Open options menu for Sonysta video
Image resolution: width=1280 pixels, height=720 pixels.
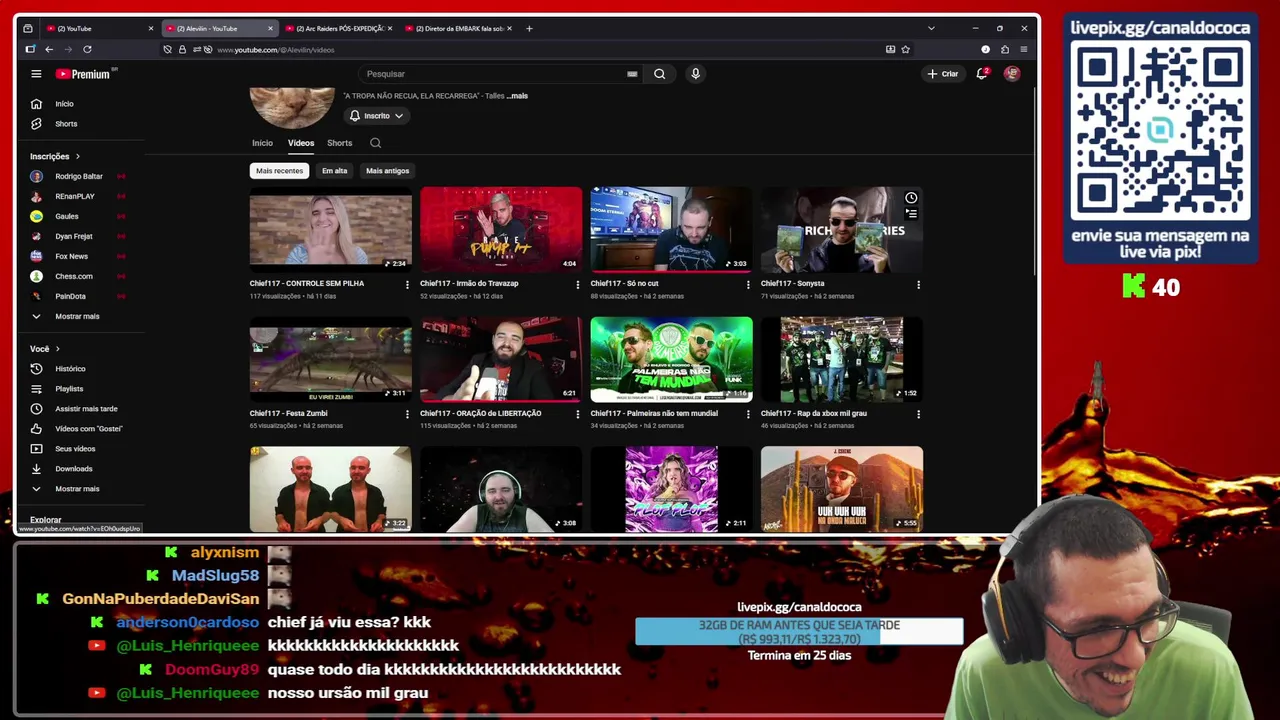coord(918,285)
